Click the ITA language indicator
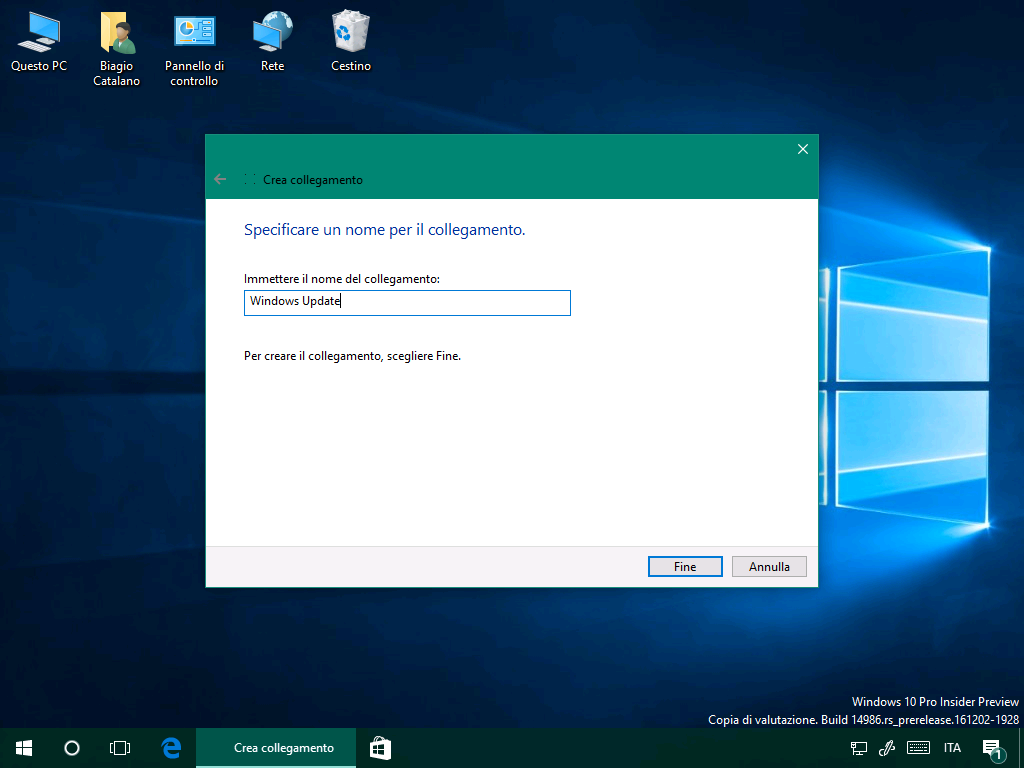 [952, 748]
